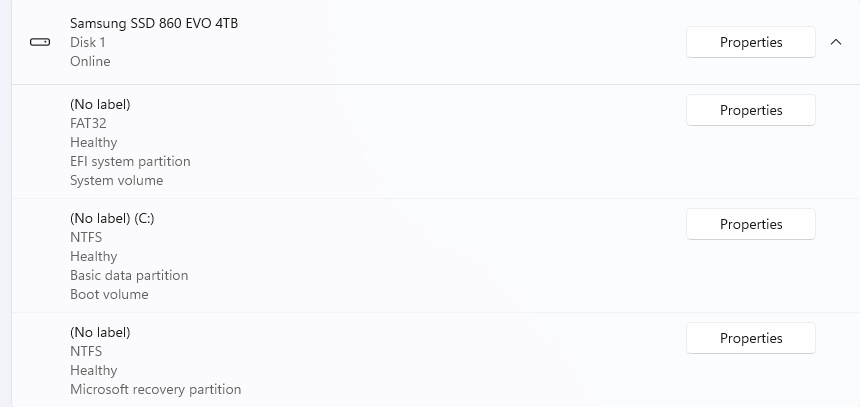Click Healthy status of the recovery partition

93,370
